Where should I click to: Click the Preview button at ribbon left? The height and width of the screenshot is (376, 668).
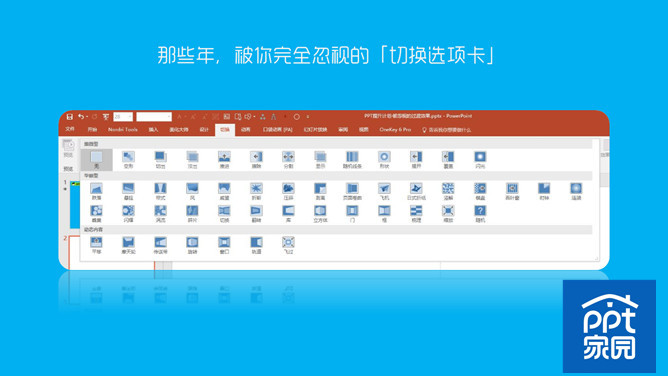(68, 149)
